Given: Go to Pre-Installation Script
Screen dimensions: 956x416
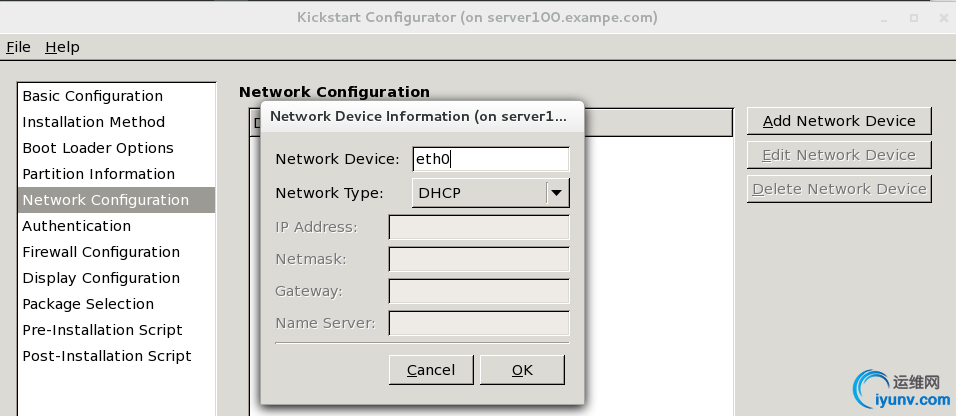Looking at the screenshot, I should pyautogui.click(x=102, y=330).
